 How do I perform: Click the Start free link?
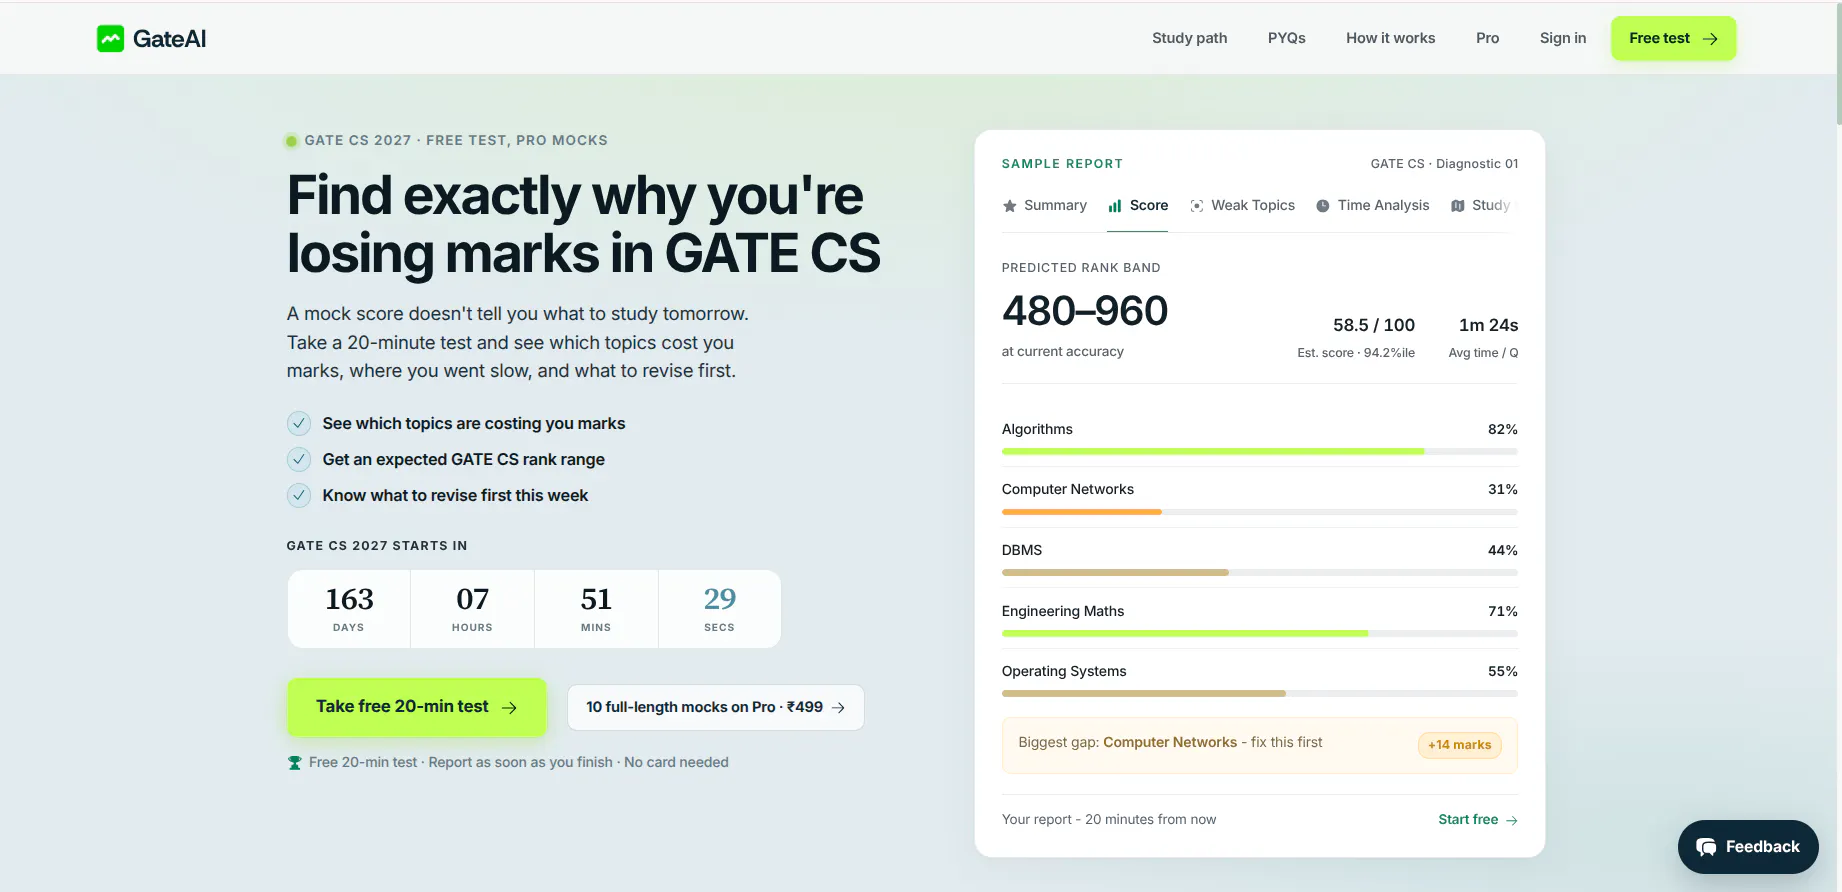(x=1478, y=819)
